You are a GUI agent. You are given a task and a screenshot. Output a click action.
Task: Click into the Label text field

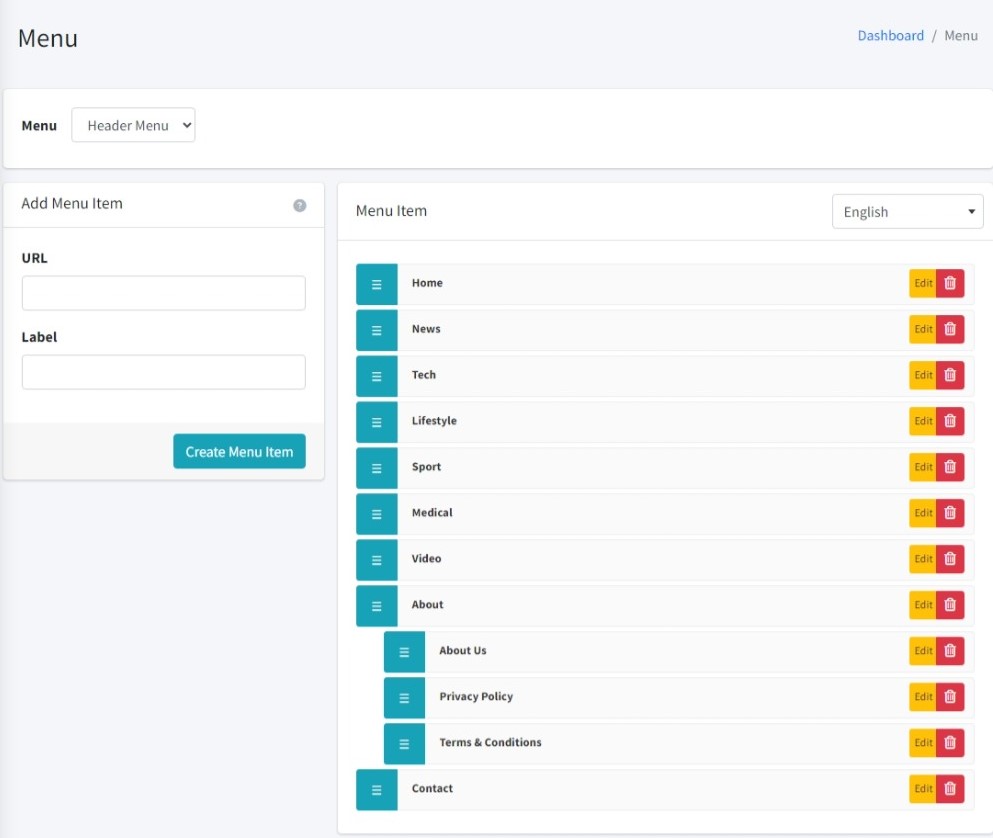point(164,372)
